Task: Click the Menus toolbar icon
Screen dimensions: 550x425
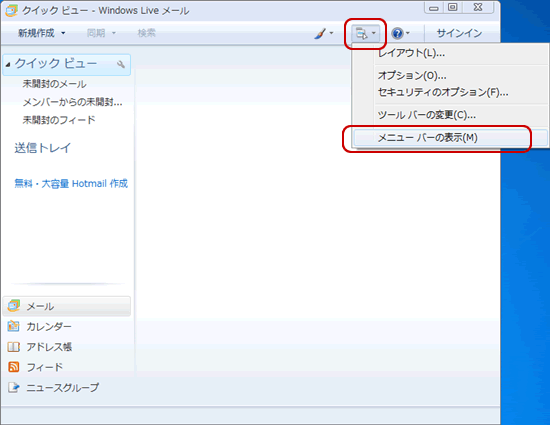Action: click(361, 33)
